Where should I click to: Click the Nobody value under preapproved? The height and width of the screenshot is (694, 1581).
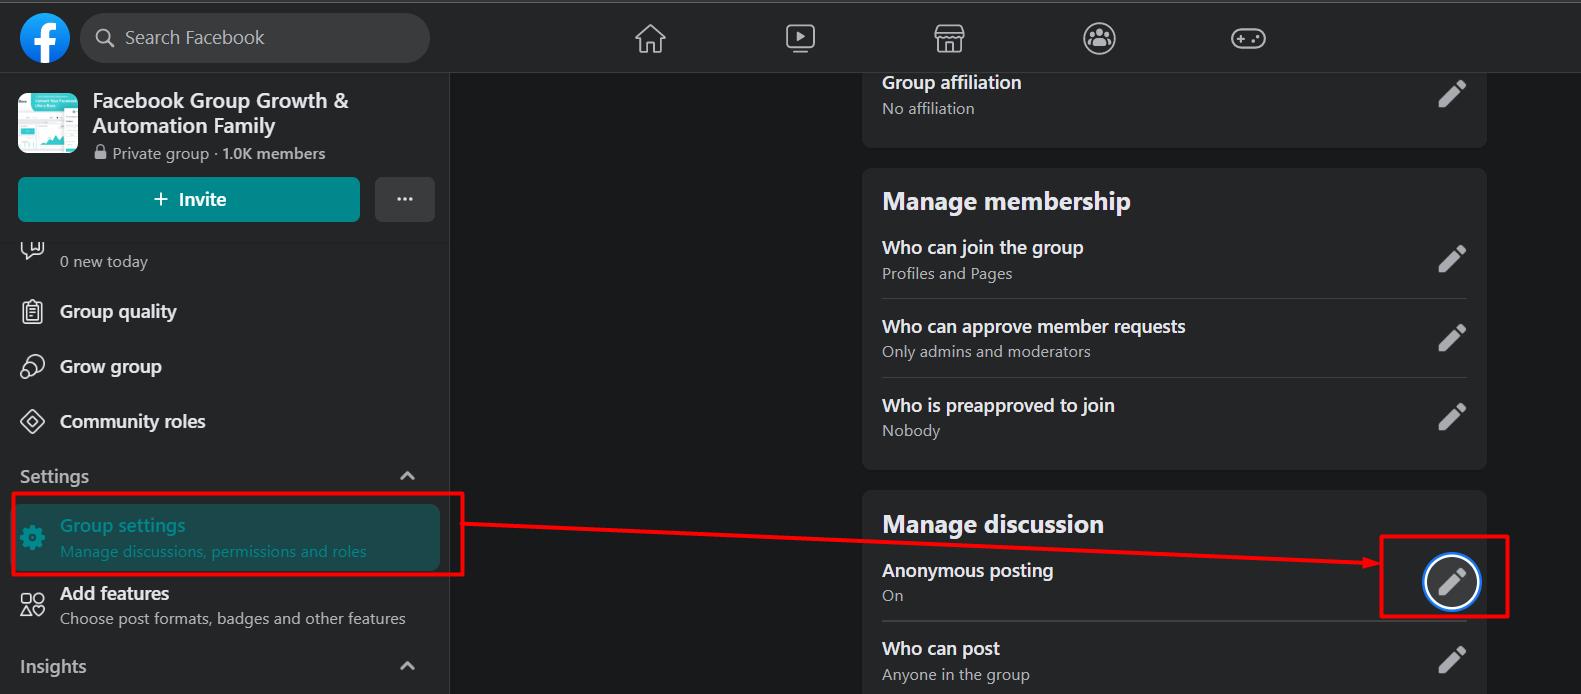pyautogui.click(x=911, y=430)
